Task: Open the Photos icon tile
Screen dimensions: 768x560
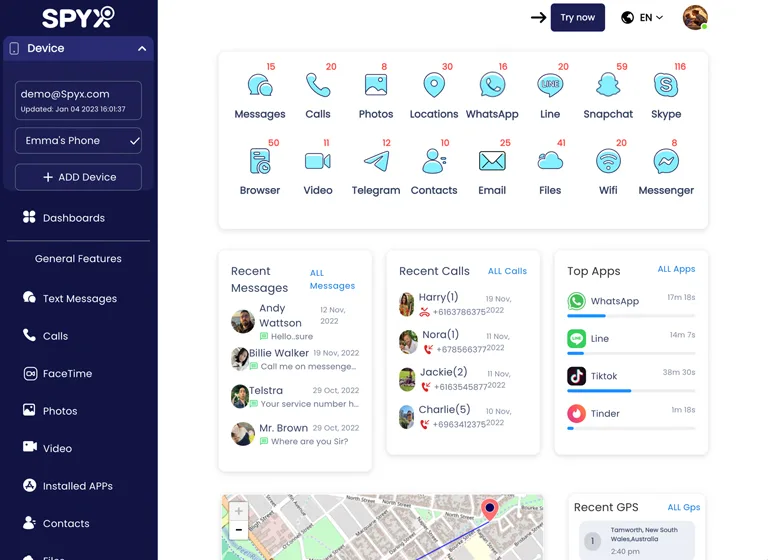Action: click(x=376, y=85)
